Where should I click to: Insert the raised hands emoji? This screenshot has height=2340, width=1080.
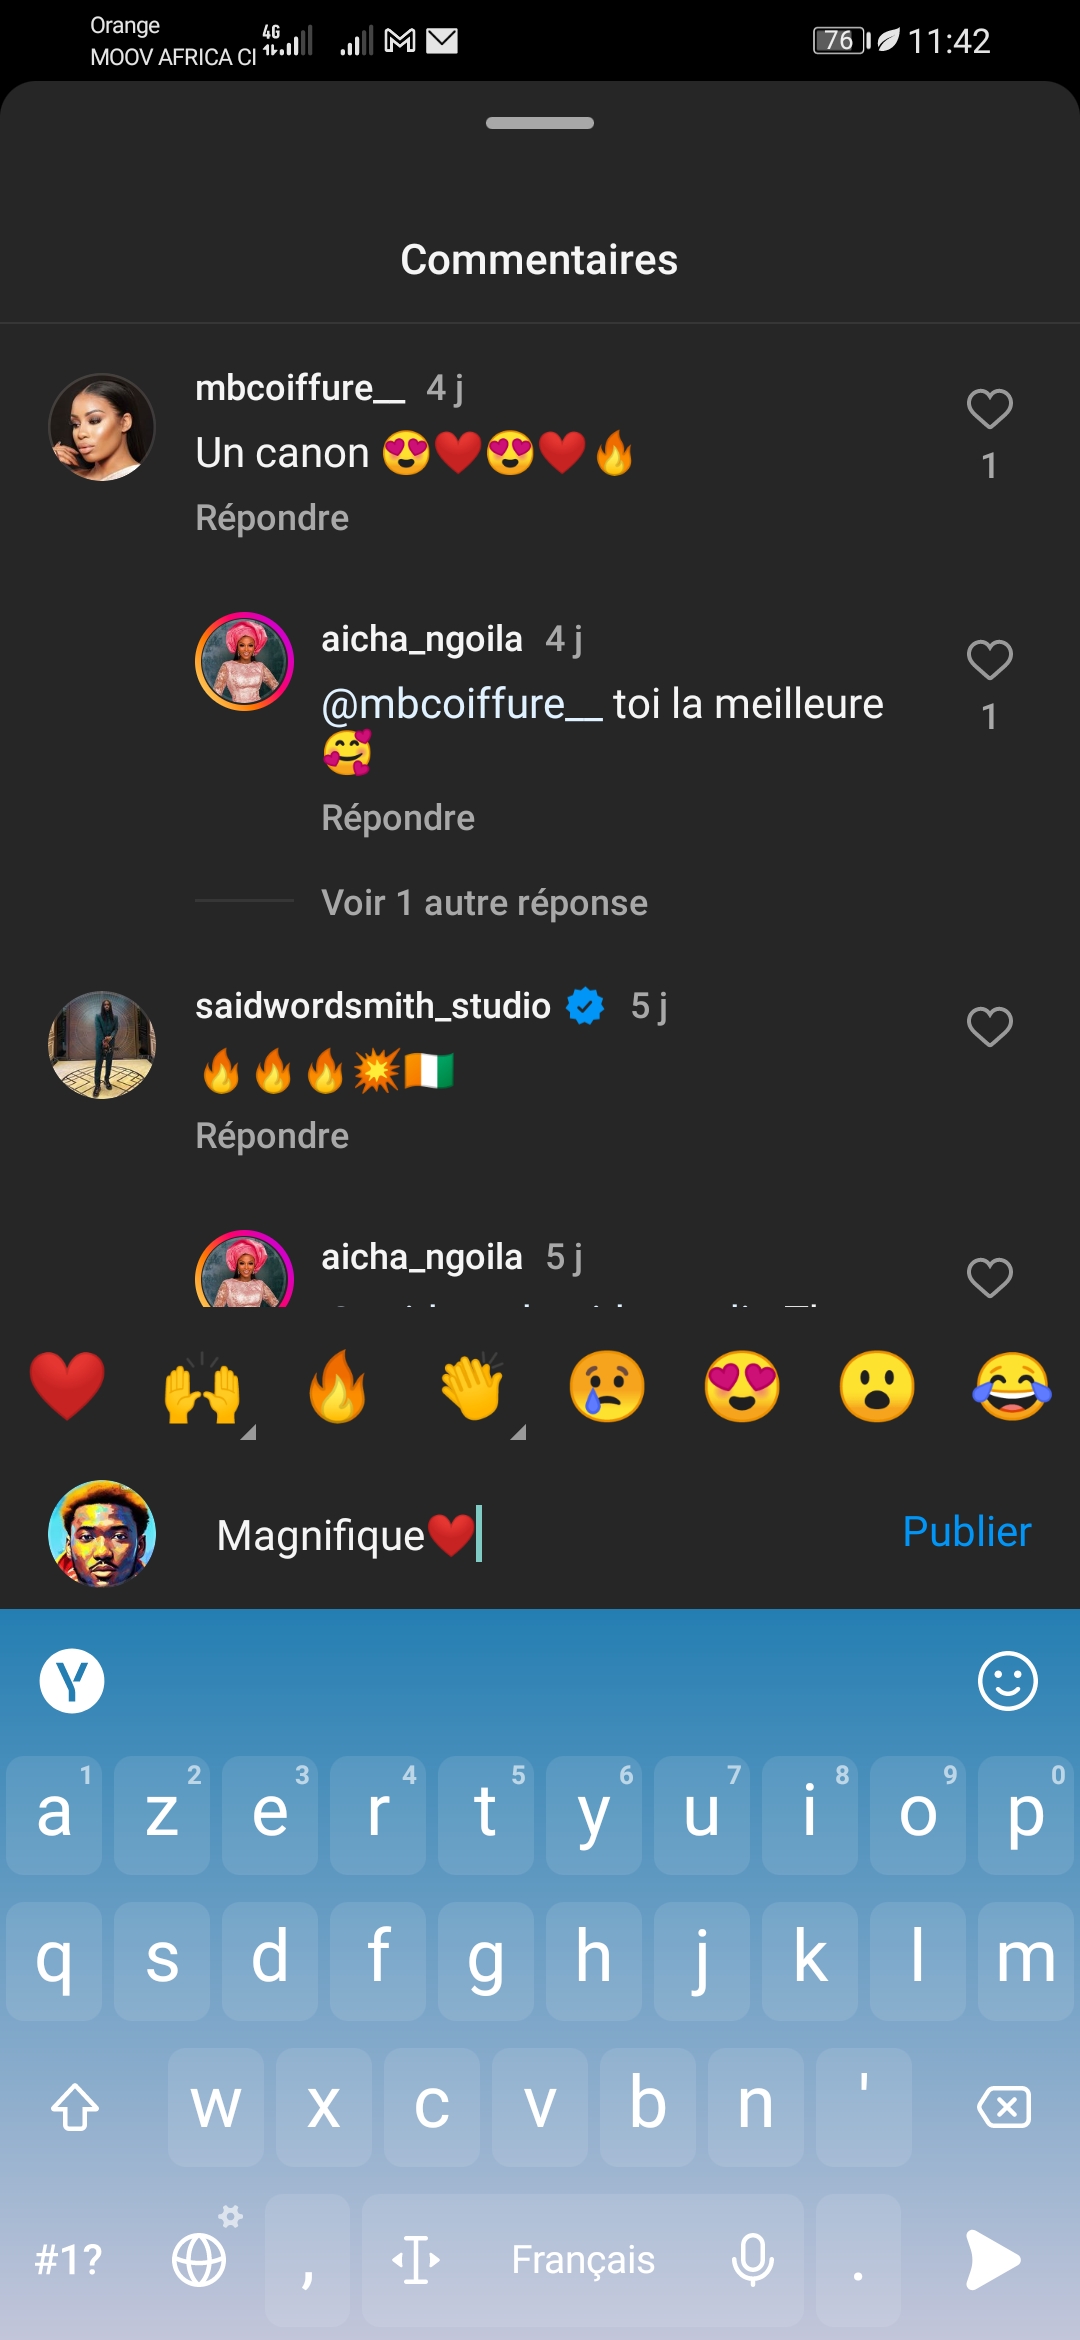[202, 1388]
